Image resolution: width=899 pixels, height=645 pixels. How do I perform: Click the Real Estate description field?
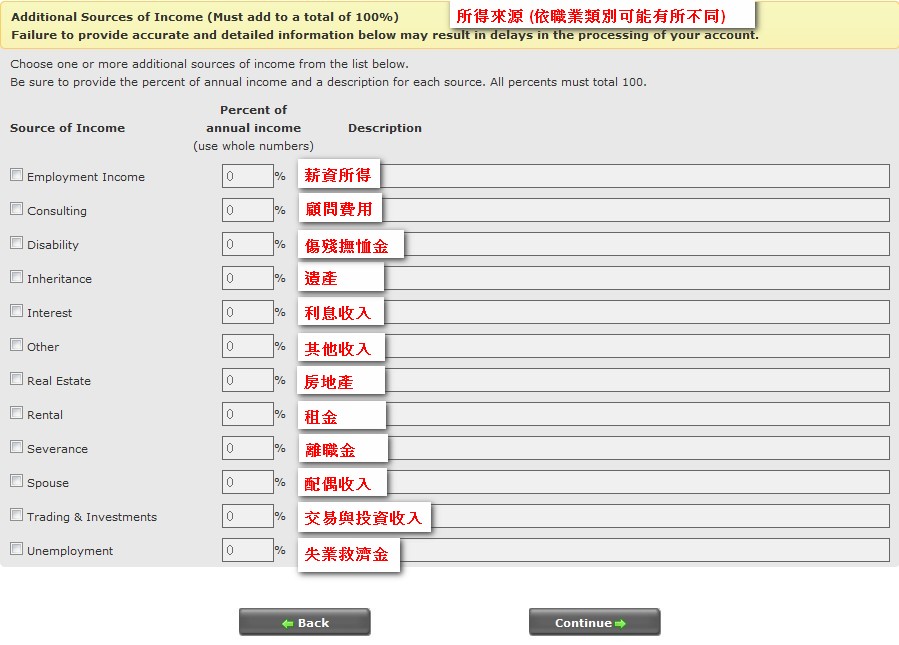pyautogui.click(x=594, y=380)
